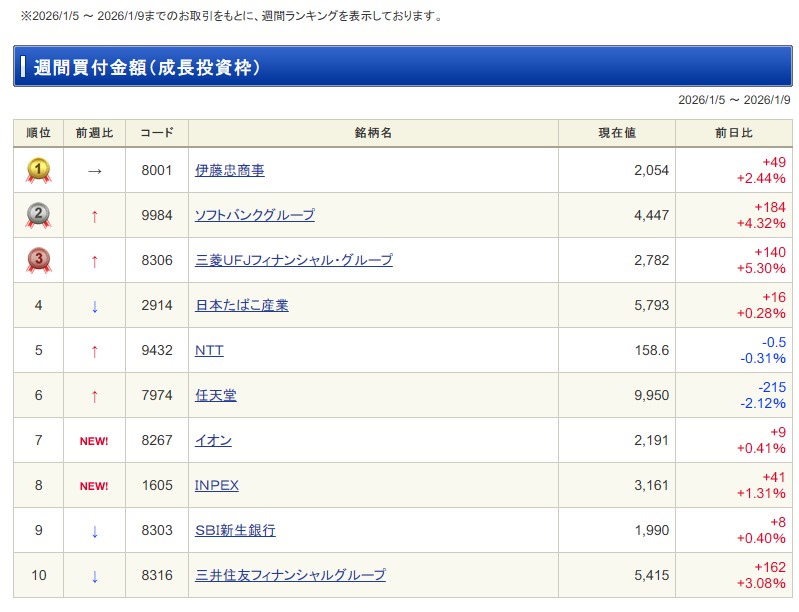Viewport: 799px width, 612px height.
Task: Click current price 2,191
Action: coord(651,440)
